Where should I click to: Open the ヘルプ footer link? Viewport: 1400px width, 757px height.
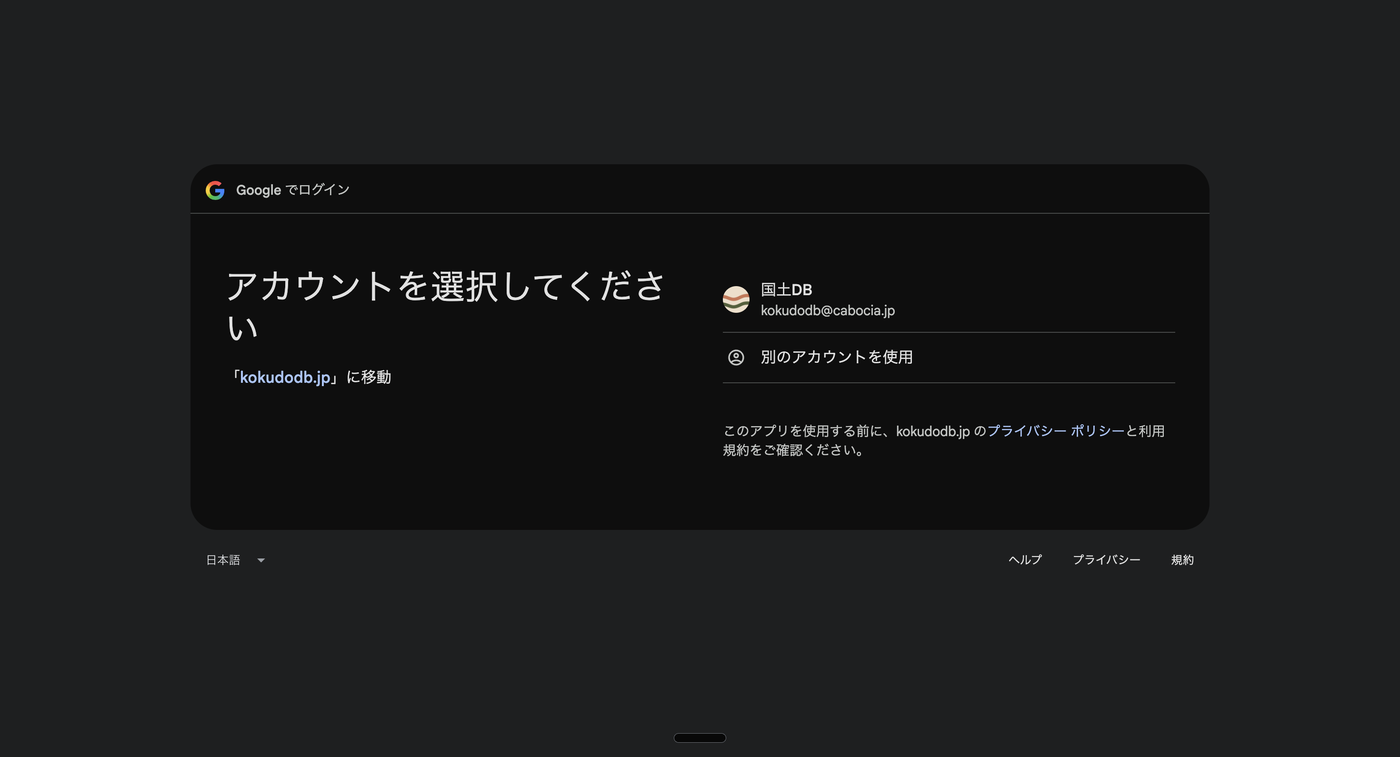(1025, 560)
